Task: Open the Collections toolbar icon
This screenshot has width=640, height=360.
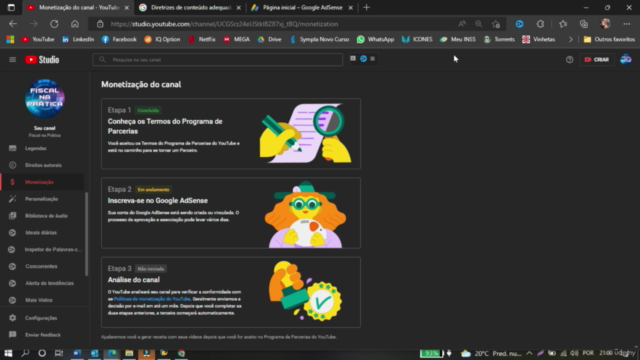Action: tap(584, 24)
